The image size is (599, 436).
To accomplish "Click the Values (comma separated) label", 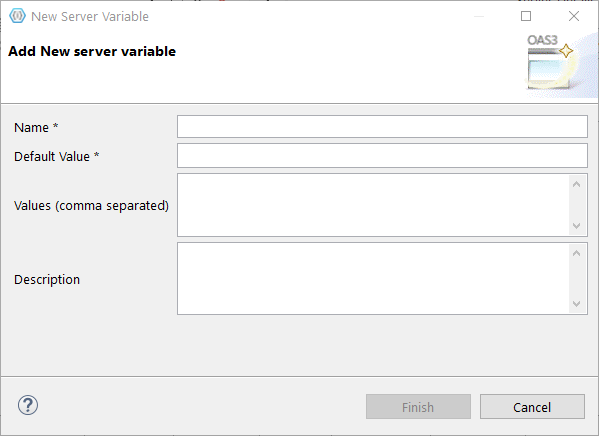I will click(91, 206).
